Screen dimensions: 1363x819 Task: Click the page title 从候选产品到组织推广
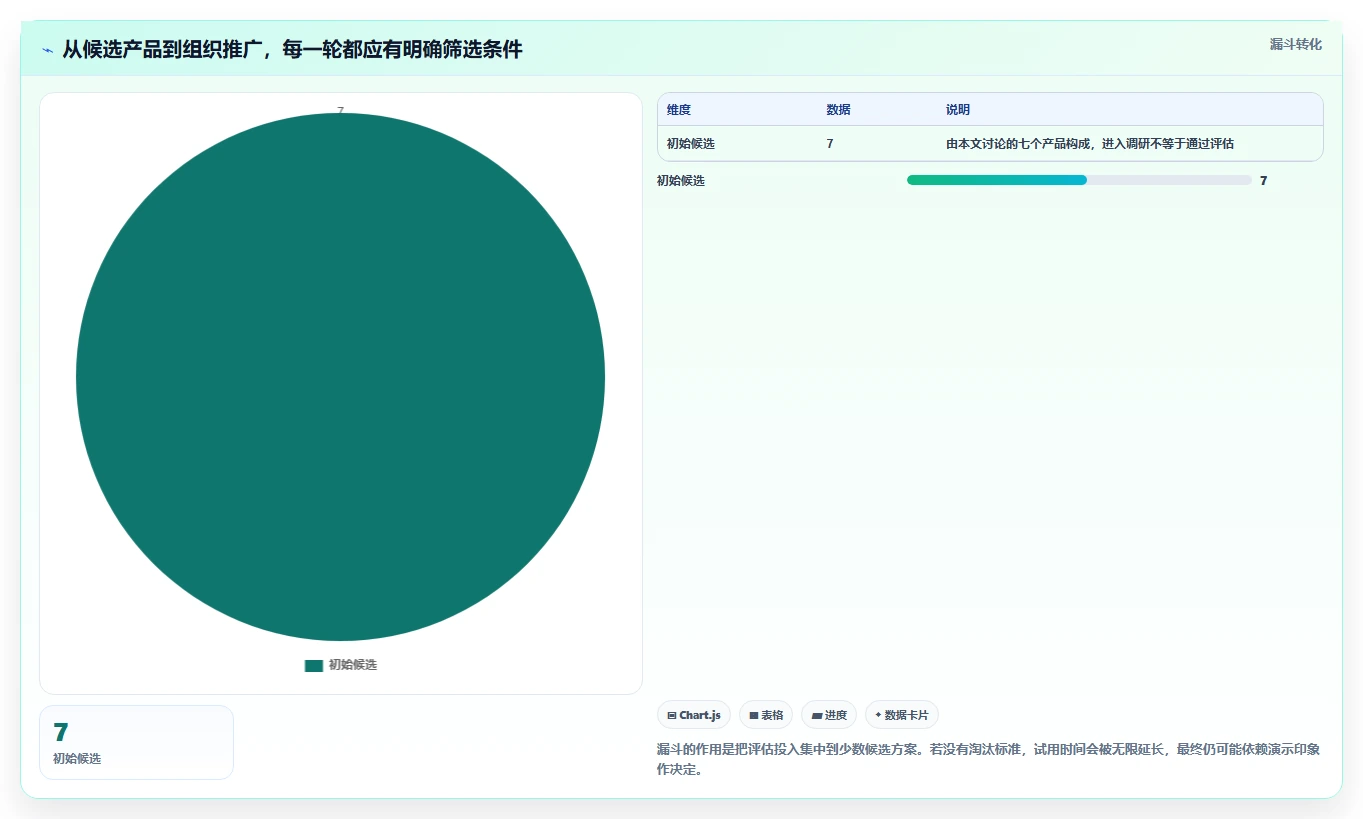point(292,49)
